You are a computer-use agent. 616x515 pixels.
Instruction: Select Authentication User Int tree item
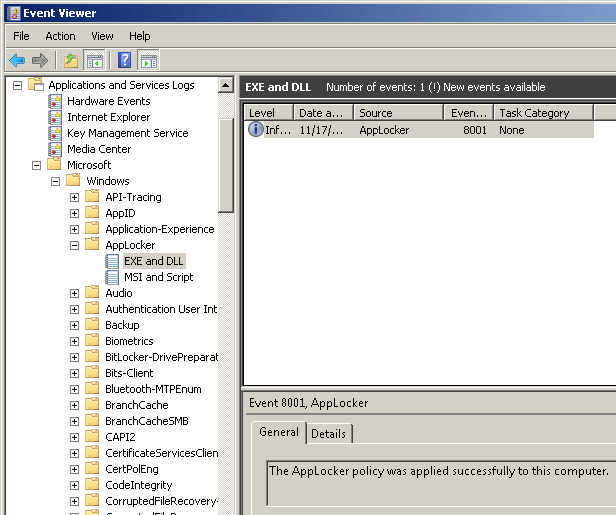tap(161, 310)
